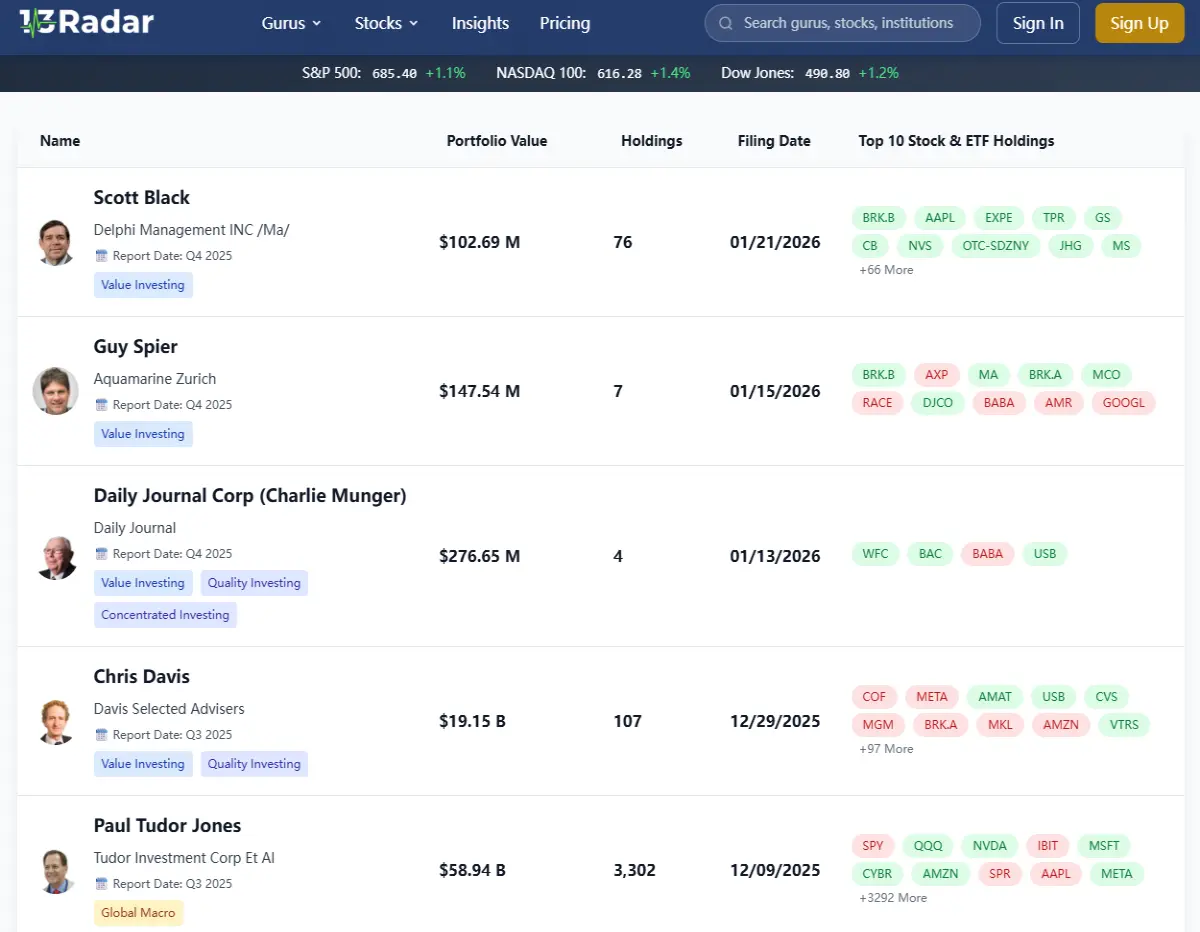Click Quality Investing tag under Chris Davis
Image resolution: width=1200 pixels, height=932 pixels.
pyautogui.click(x=254, y=764)
